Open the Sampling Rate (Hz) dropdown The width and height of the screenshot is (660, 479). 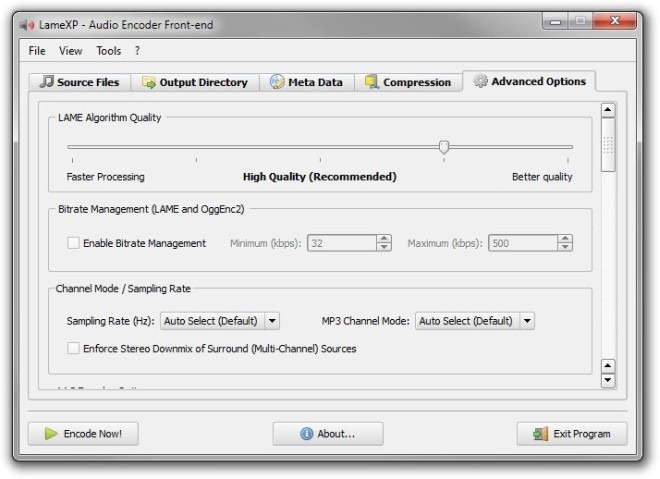tap(220, 321)
